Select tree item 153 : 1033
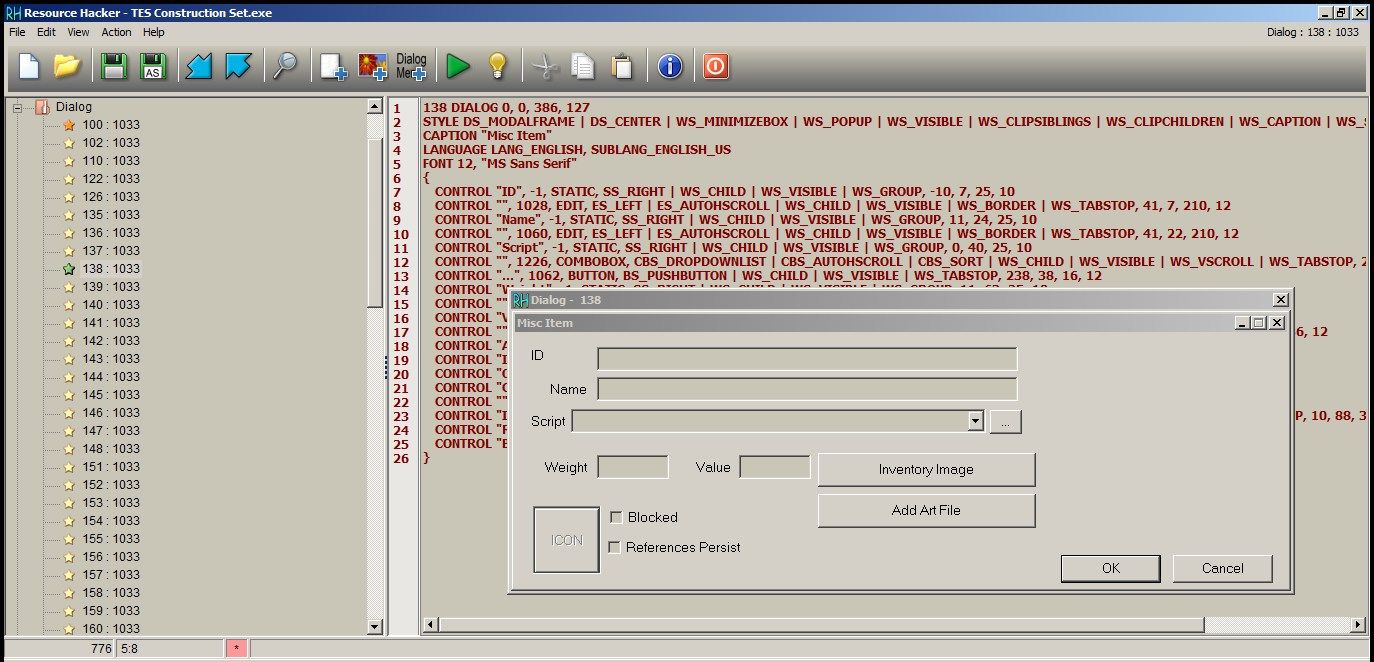Screen dimensions: 1374x662 (x=110, y=503)
